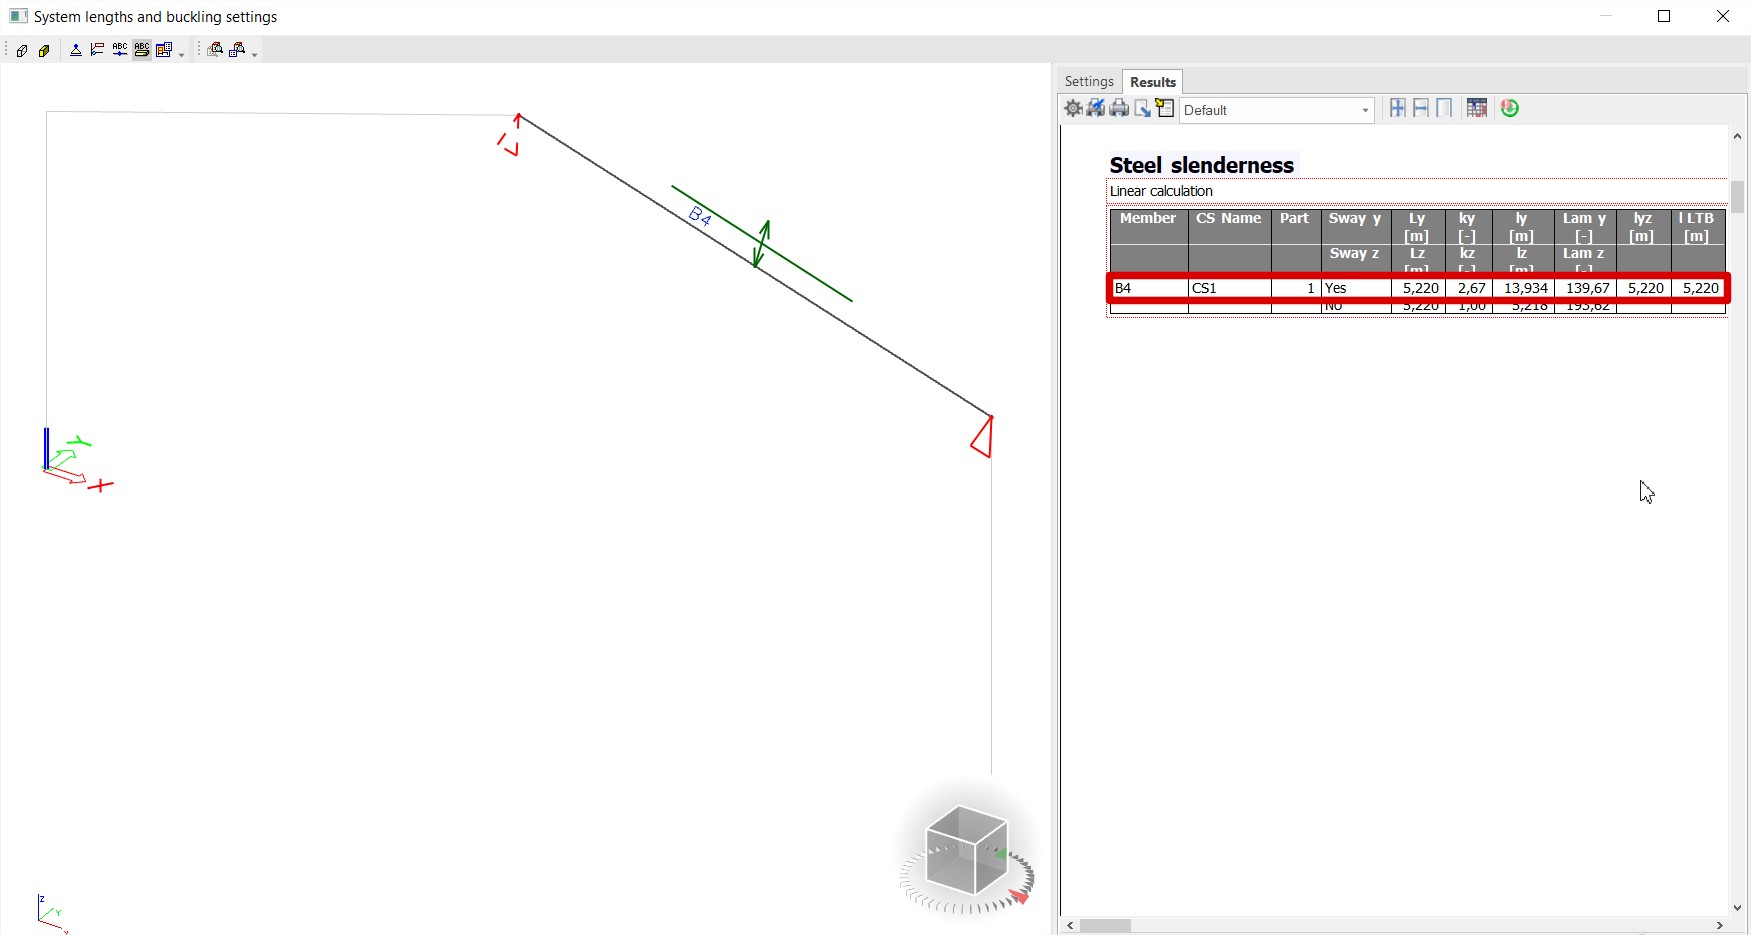This screenshot has width=1751, height=935.
Task: Open the Default output template dropdown
Action: [x=1364, y=110]
